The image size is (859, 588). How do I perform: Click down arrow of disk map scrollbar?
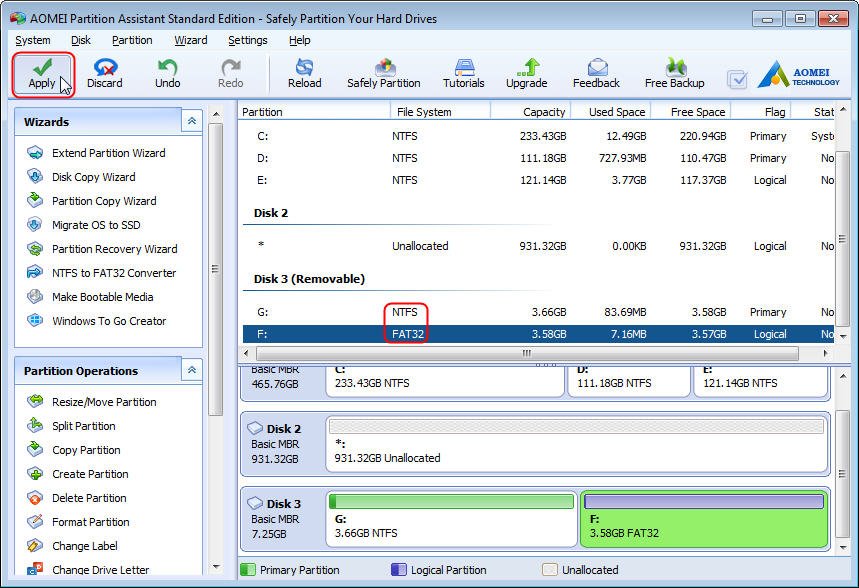pos(843,547)
